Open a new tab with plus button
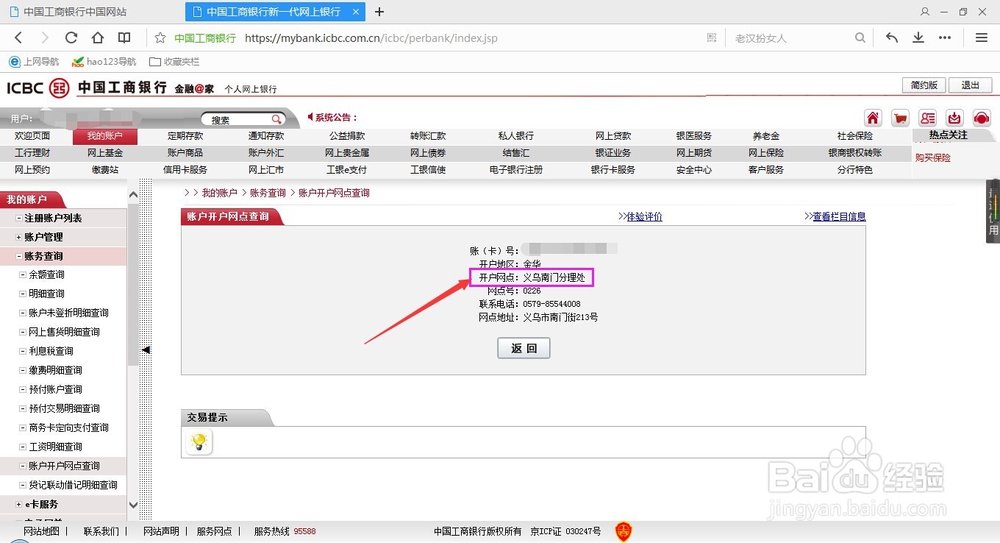Screen dimensions: 1000x543 (379, 11)
